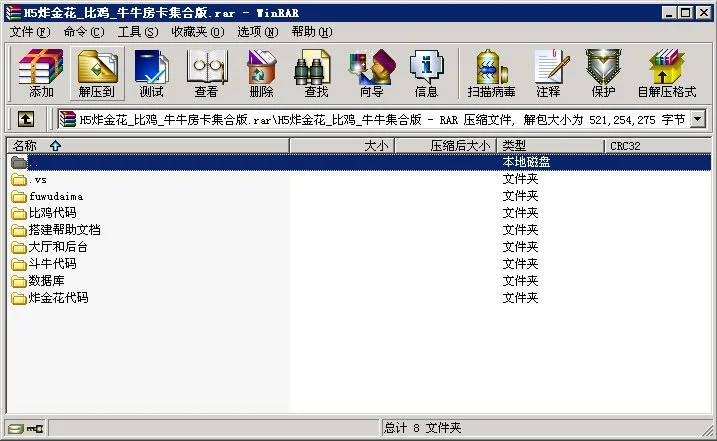Screen dimensions: 717x441
Task: Click the Scan Virus (扫描病毒) icon
Action: pos(492,74)
